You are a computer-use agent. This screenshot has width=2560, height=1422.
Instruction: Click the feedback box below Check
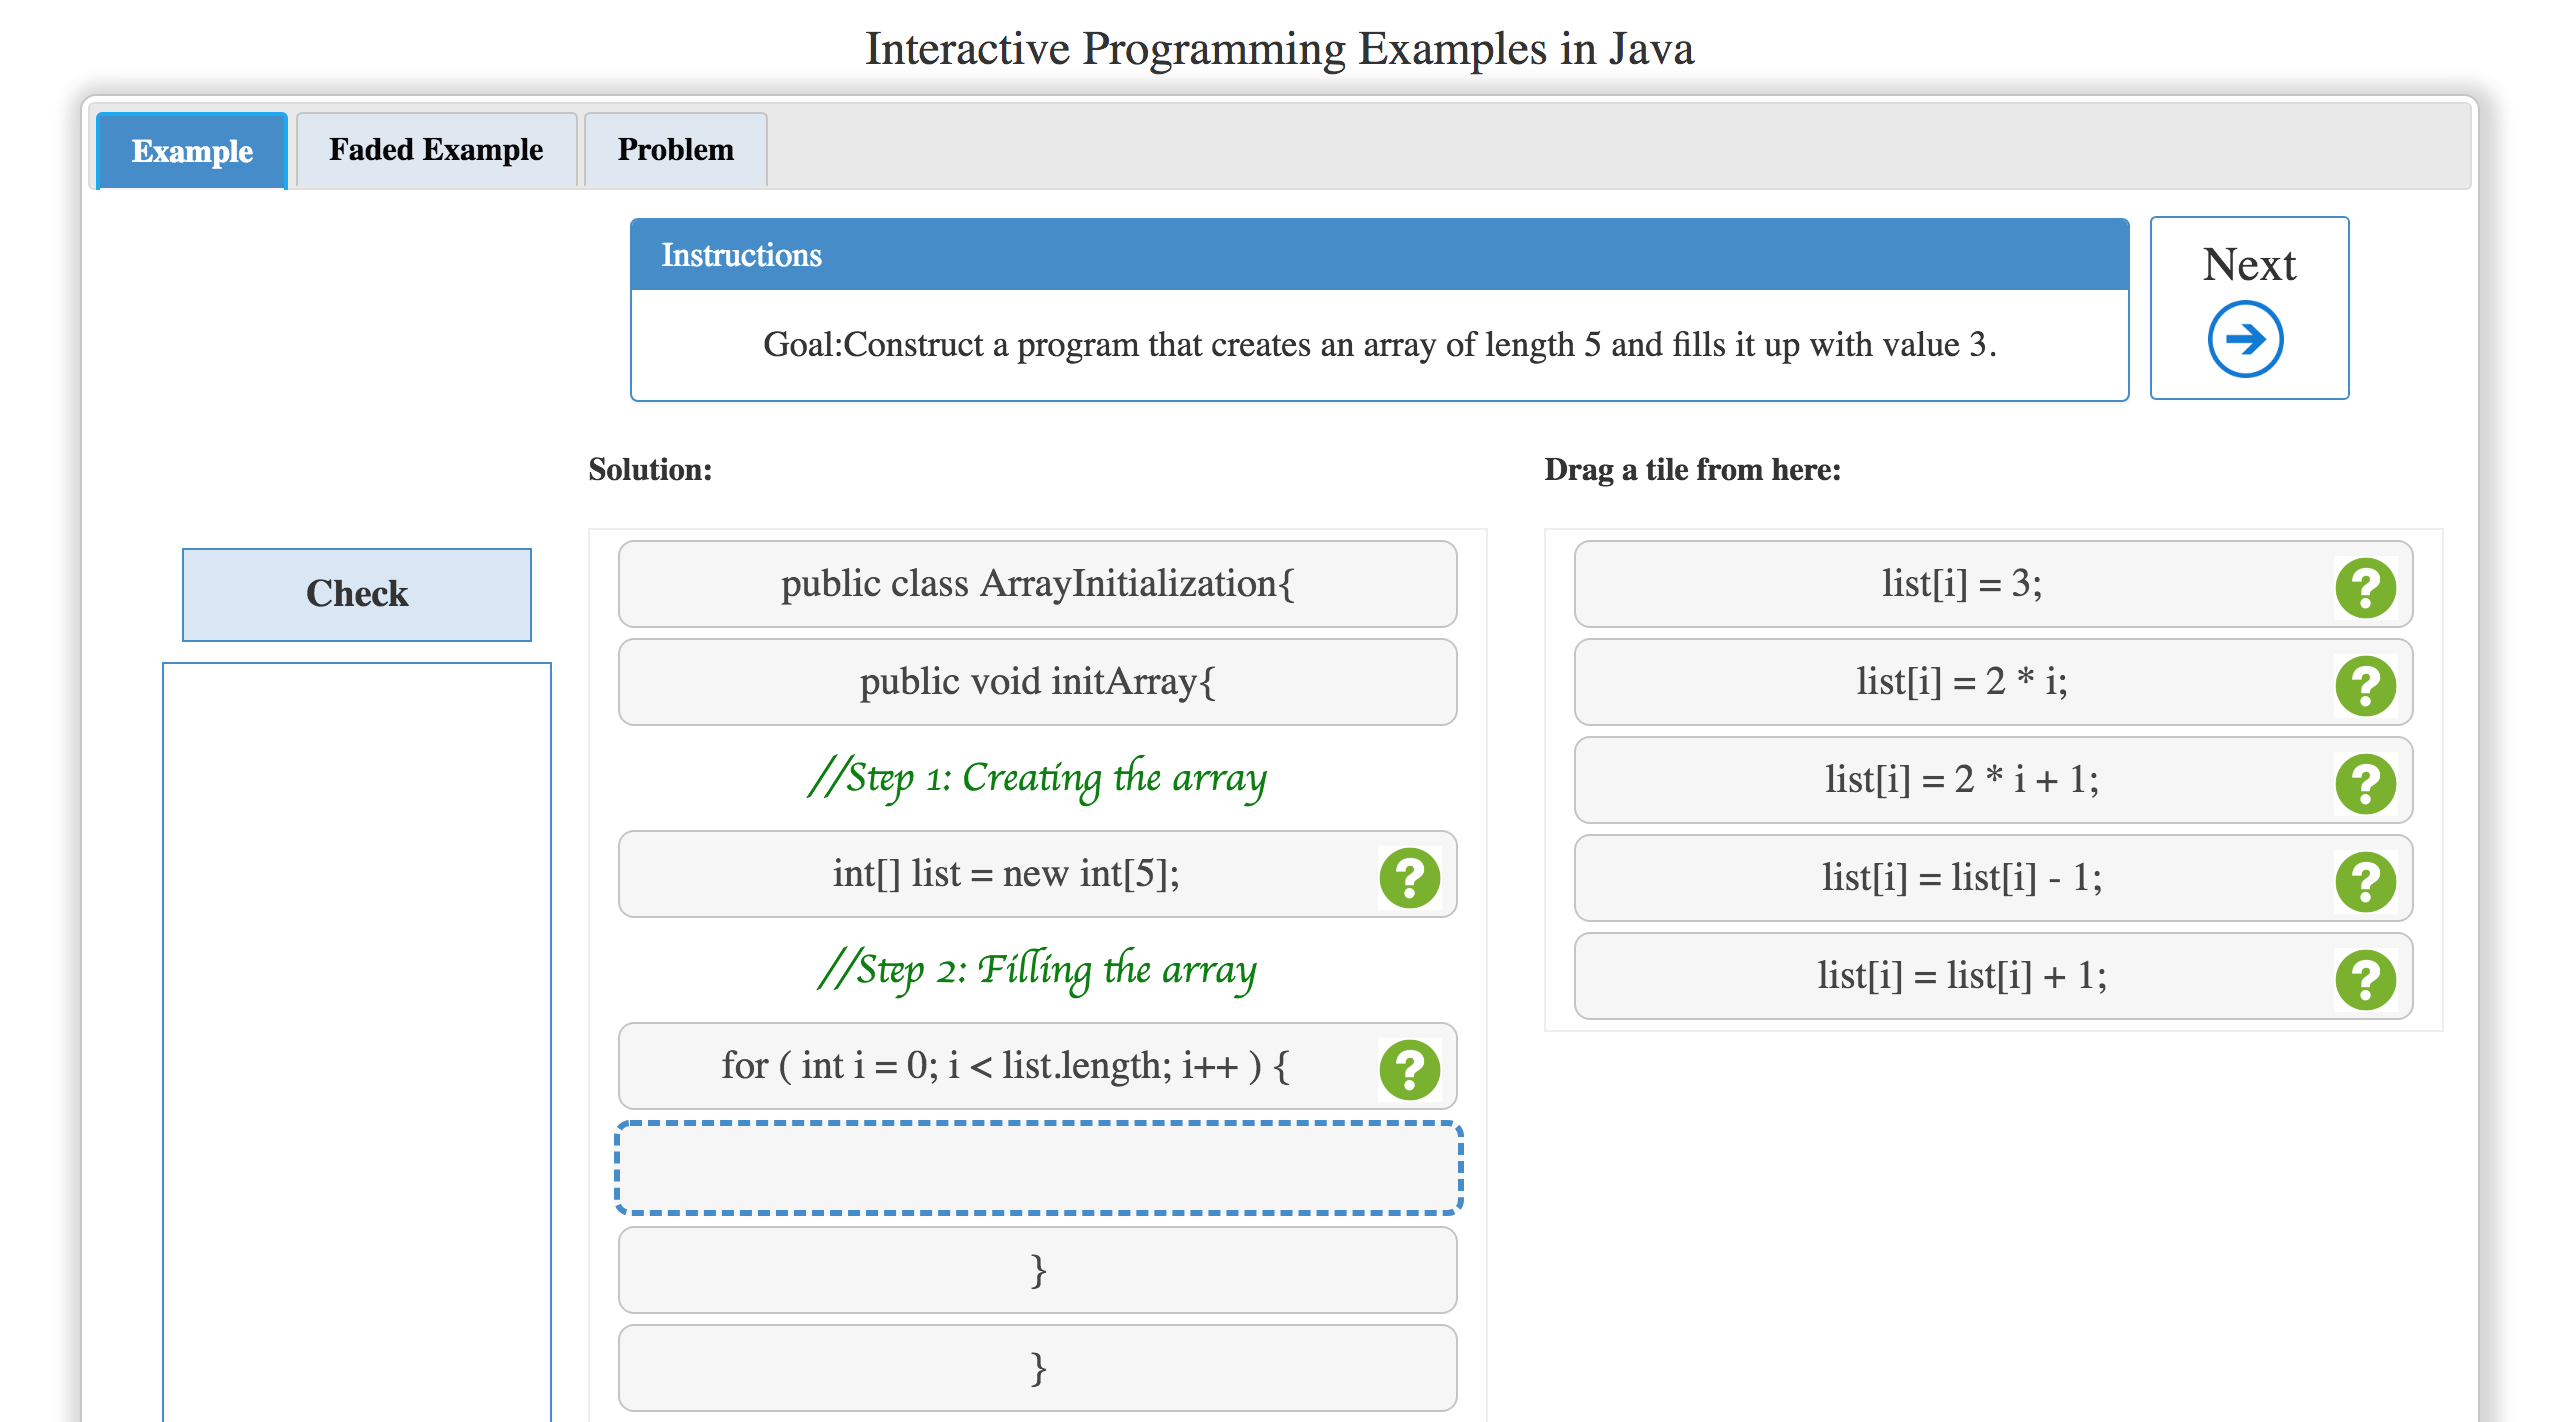coord(357,1042)
